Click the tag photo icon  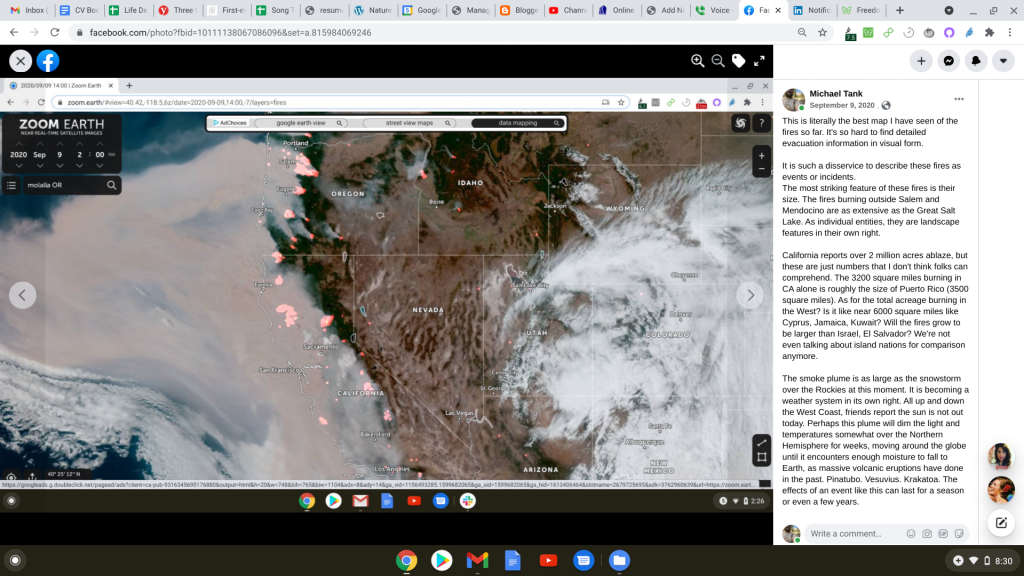(x=738, y=61)
